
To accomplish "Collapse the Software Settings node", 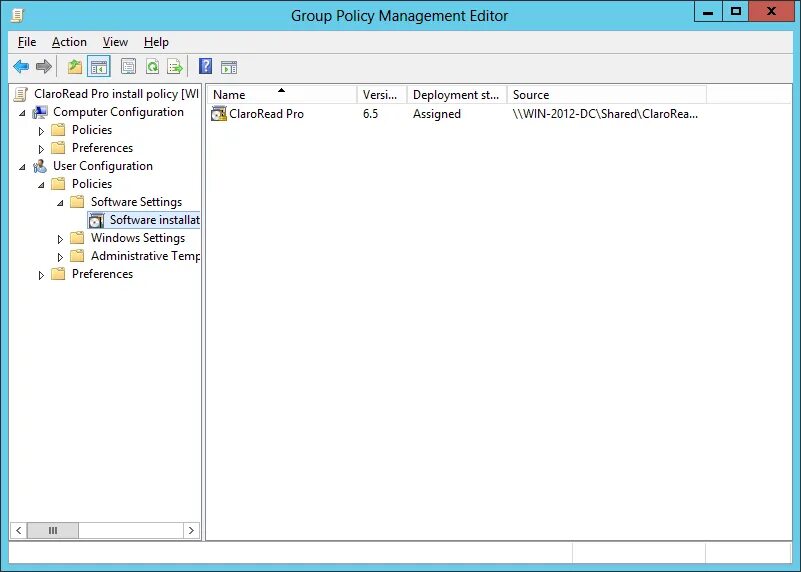I will 60,203.
